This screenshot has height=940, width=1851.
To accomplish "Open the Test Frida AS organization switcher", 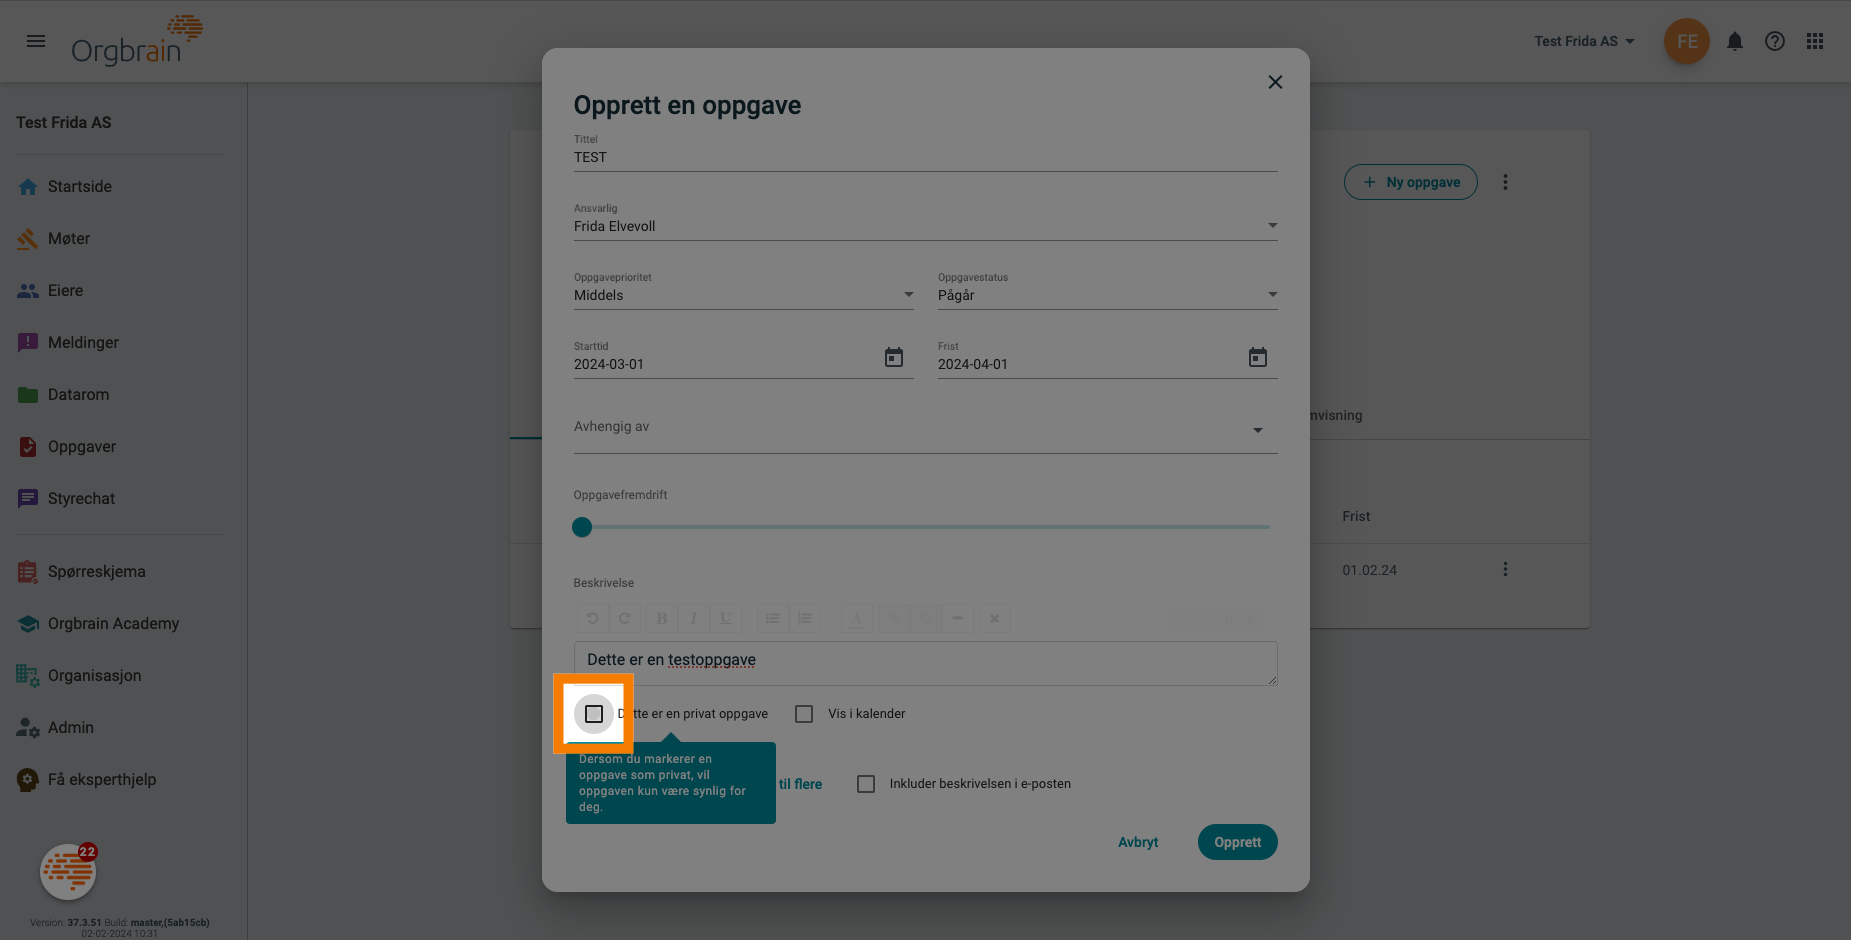I will pos(1584,41).
